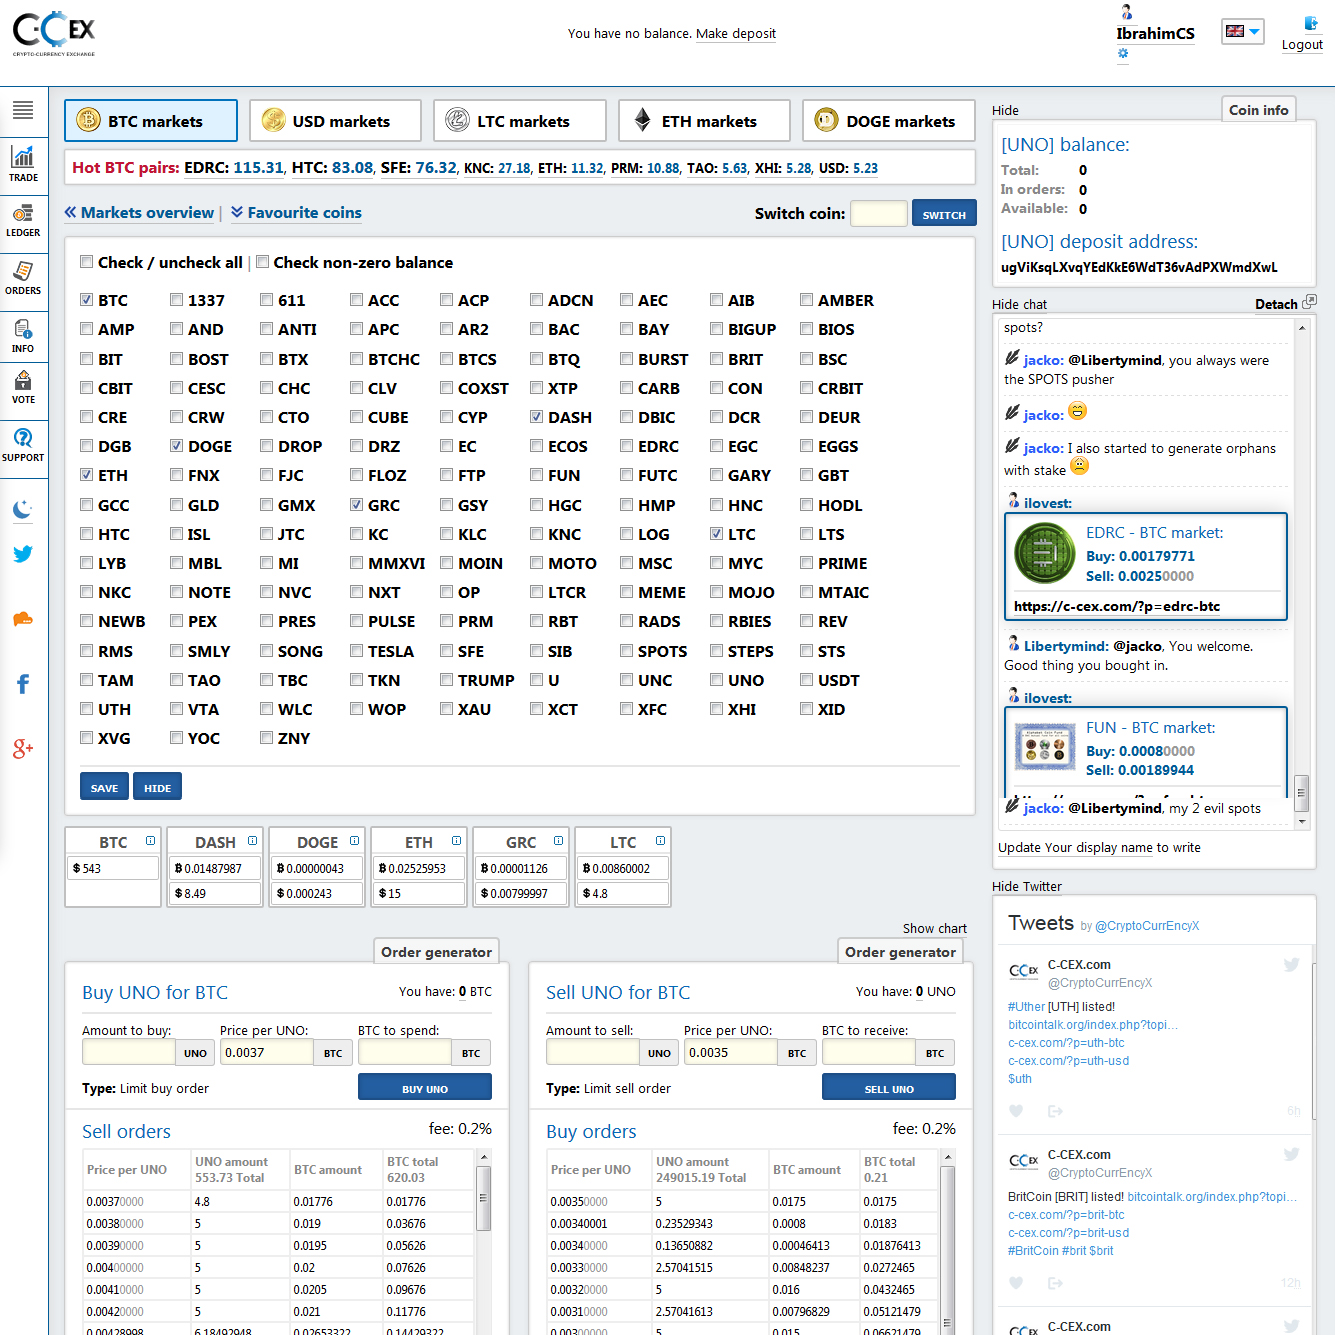Click the LTC ticker box pin icon
This screenshot has width=1335, height=1335.
(x=661, y=841)
